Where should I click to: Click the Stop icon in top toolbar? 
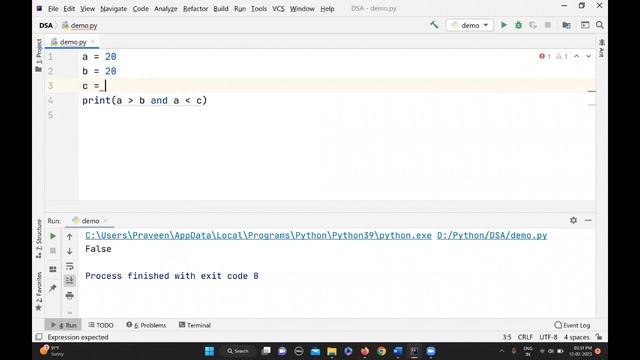pos(548,25)
